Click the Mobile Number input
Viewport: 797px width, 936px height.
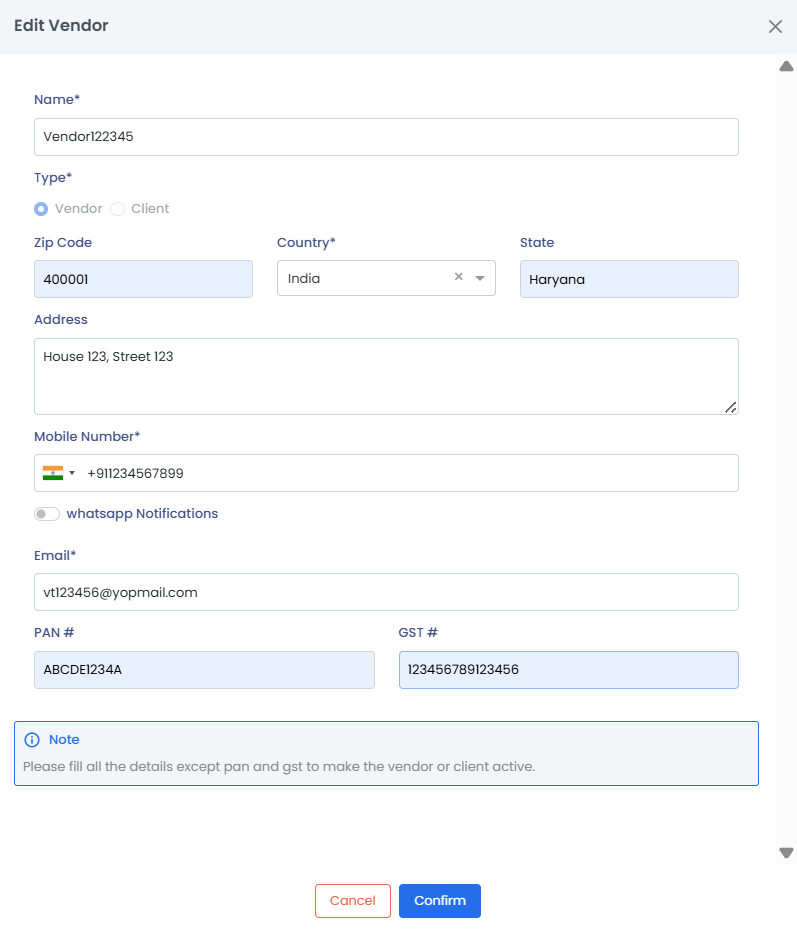pos(410,473)
